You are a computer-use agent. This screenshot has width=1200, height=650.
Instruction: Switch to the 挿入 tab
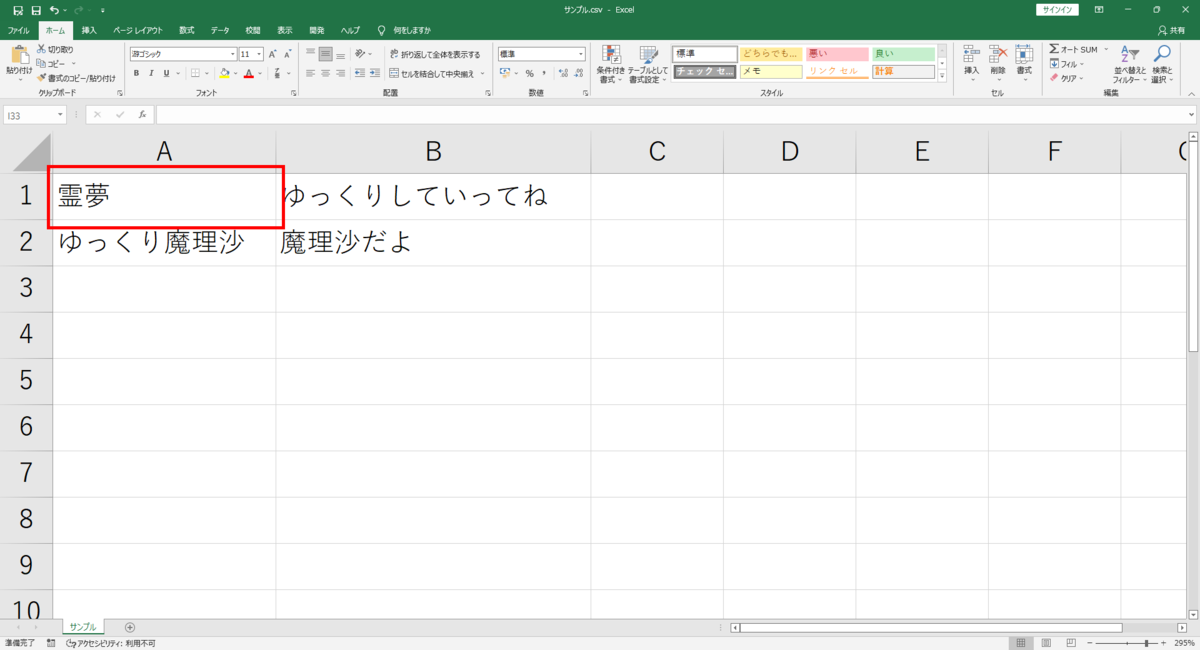[x=89, y=30]
